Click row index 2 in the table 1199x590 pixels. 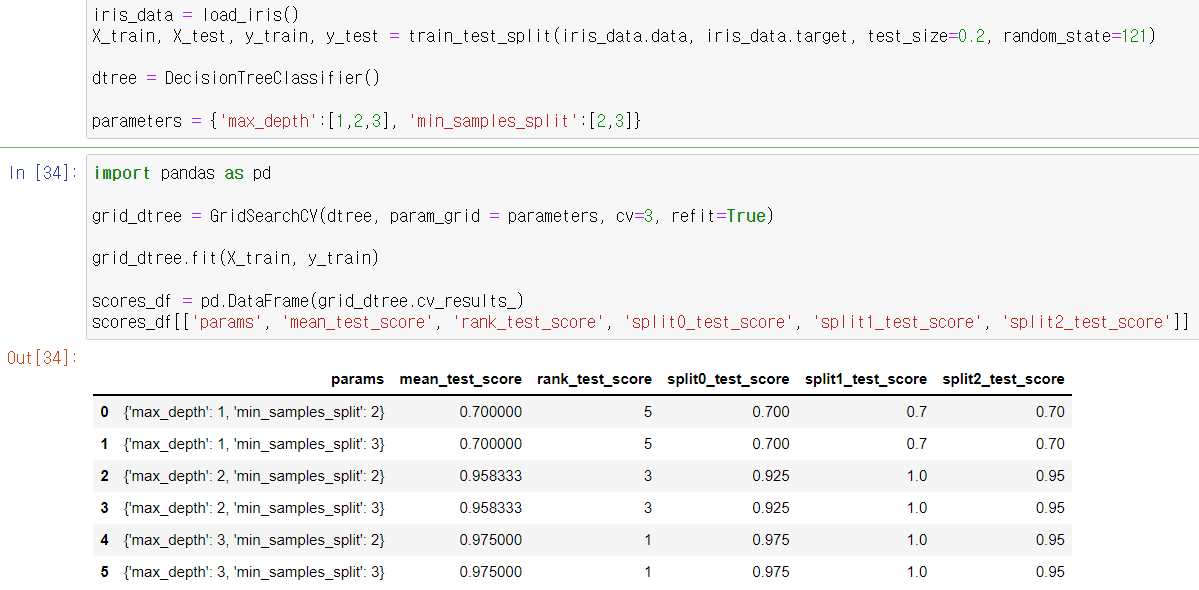(x=105, y=476)
